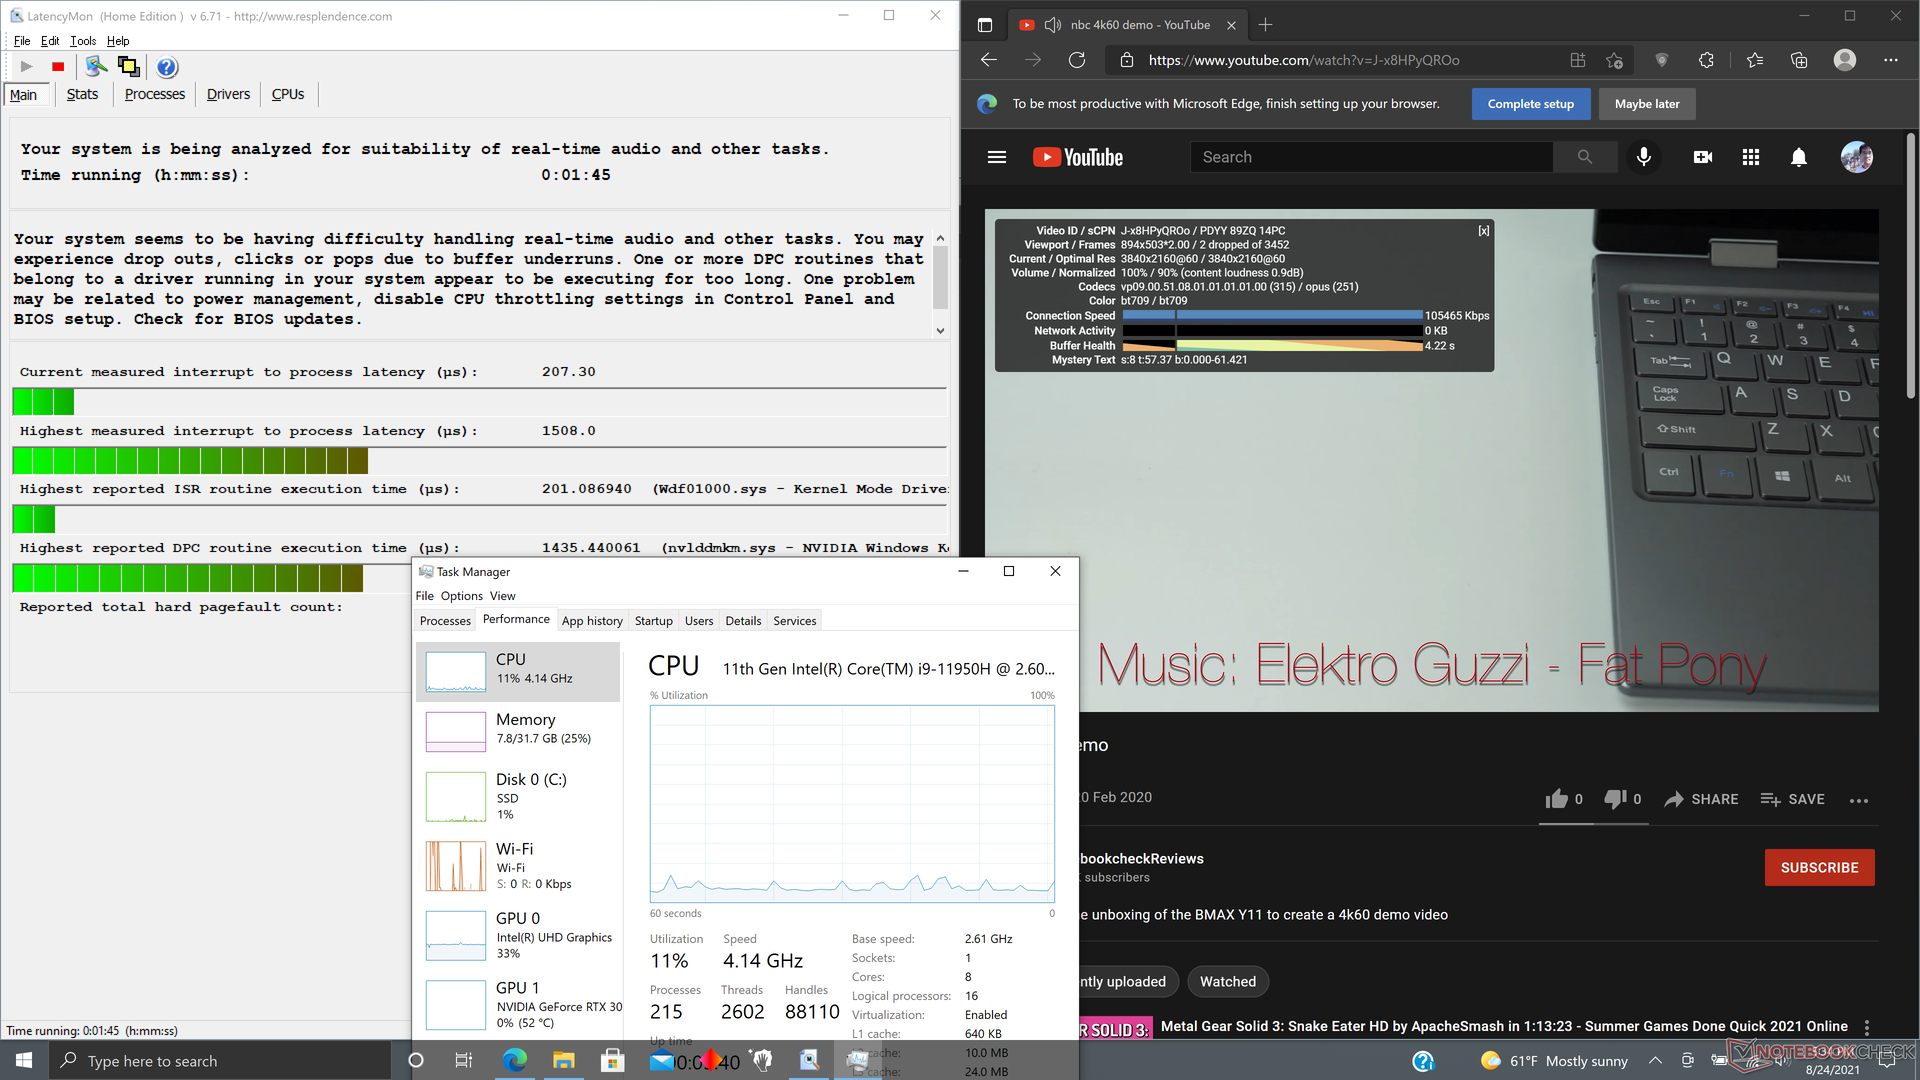
Task: Refresh the Edge browser page
Action: [x=1077, y=60]
